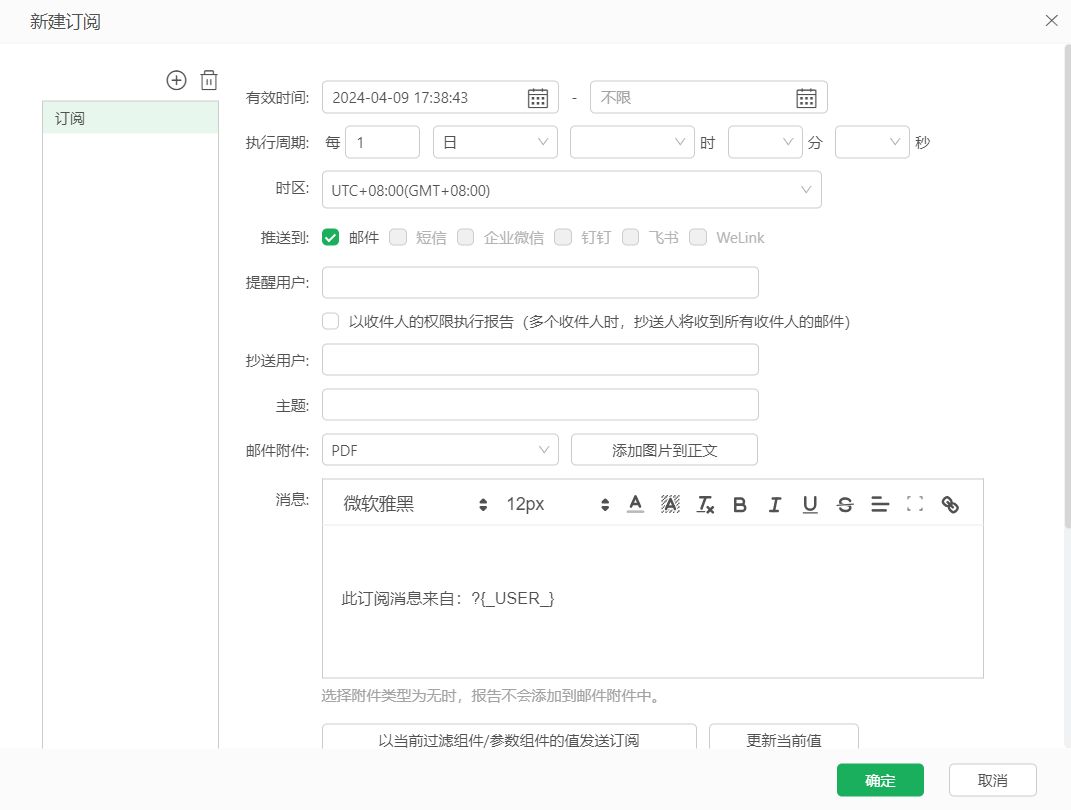Toggle italic in message editor

point(775,504)
